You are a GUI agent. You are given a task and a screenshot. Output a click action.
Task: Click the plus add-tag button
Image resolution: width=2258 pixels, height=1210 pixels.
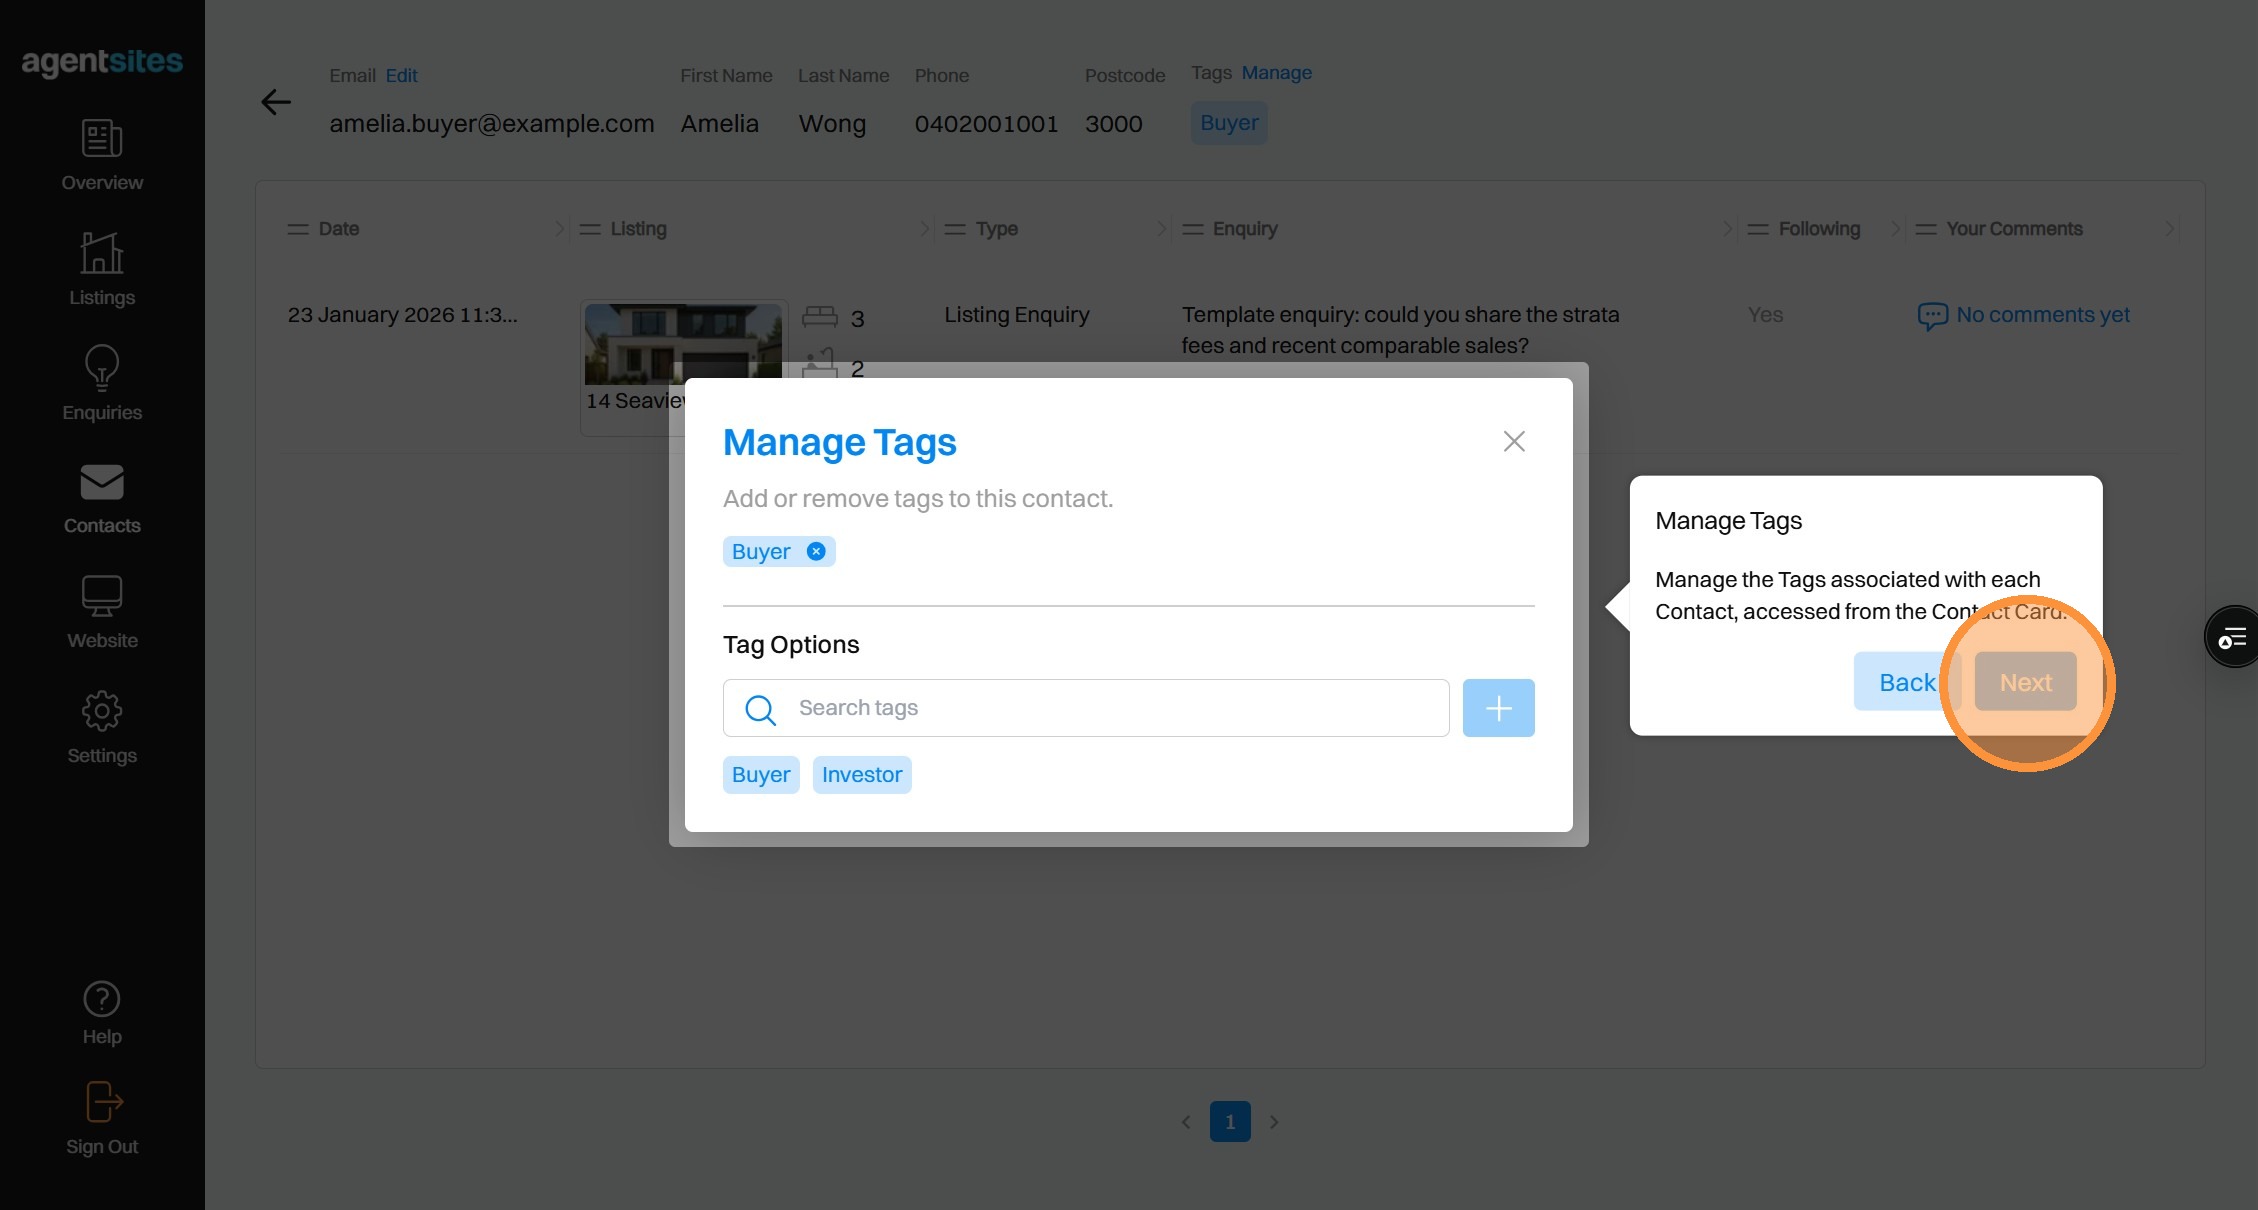(1498, 708)
